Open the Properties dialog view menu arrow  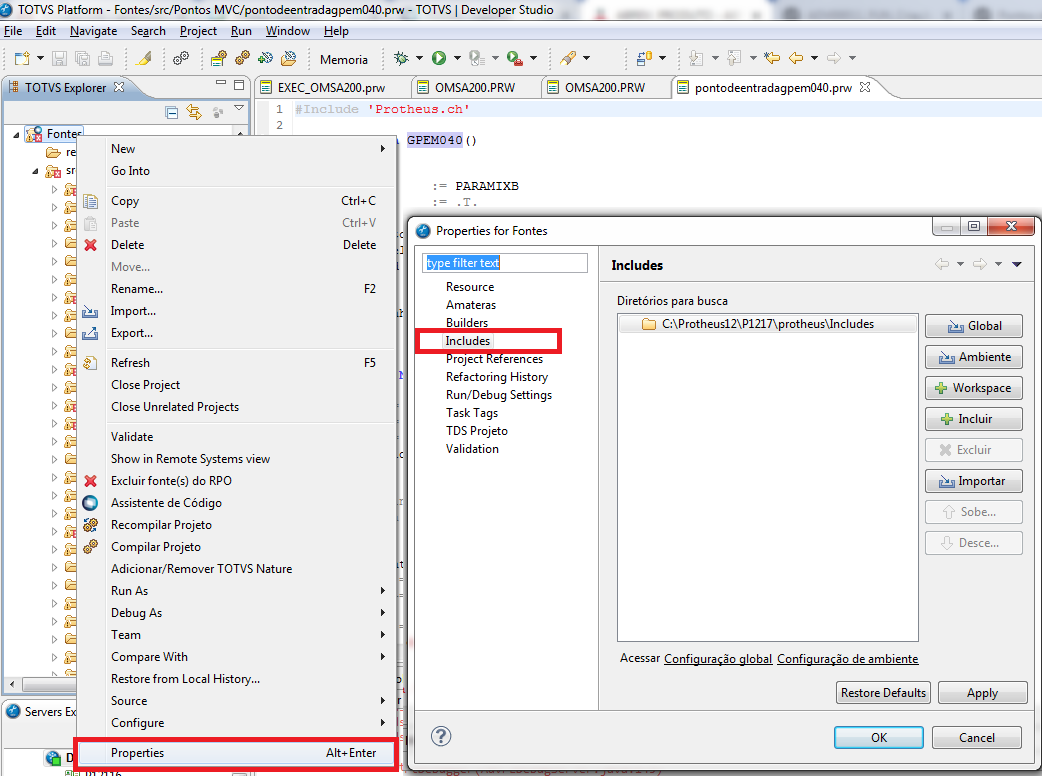pos(1016,264)
